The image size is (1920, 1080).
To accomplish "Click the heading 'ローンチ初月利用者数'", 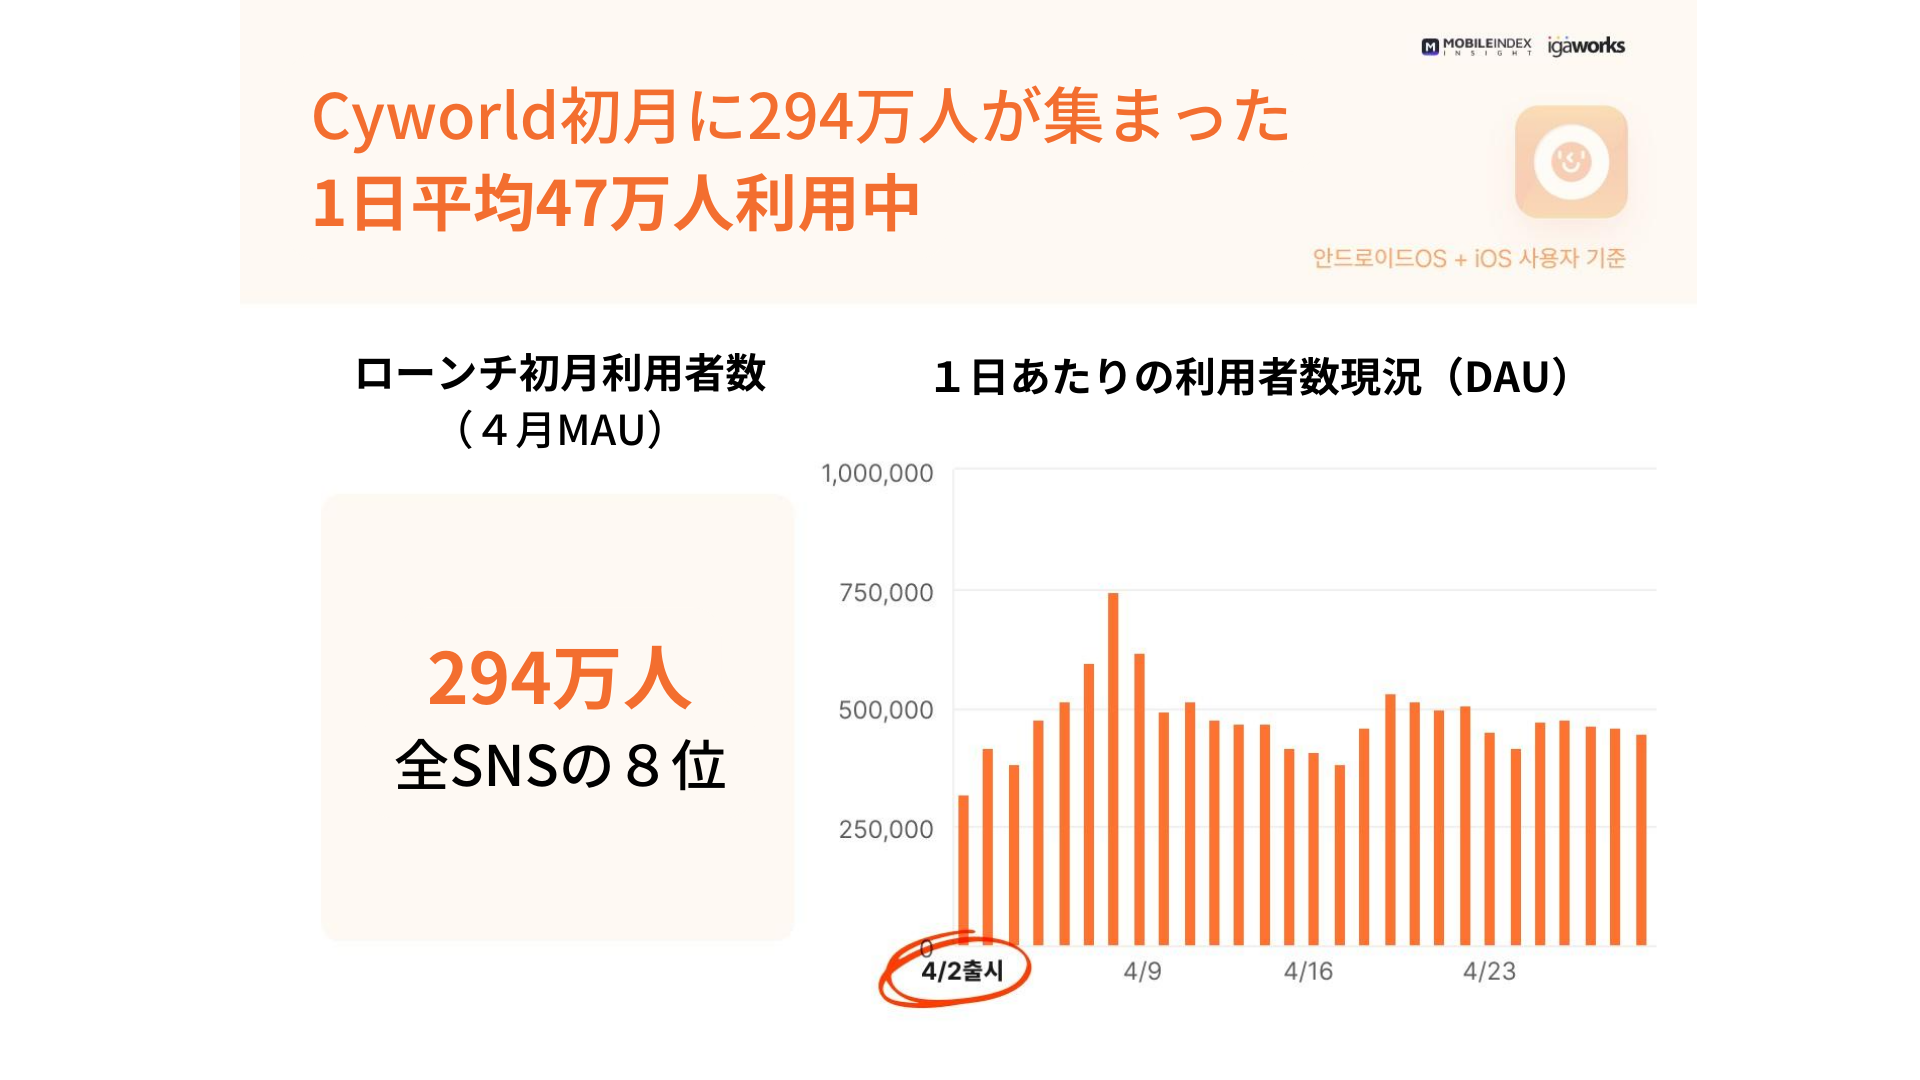I will coord(560,373).
